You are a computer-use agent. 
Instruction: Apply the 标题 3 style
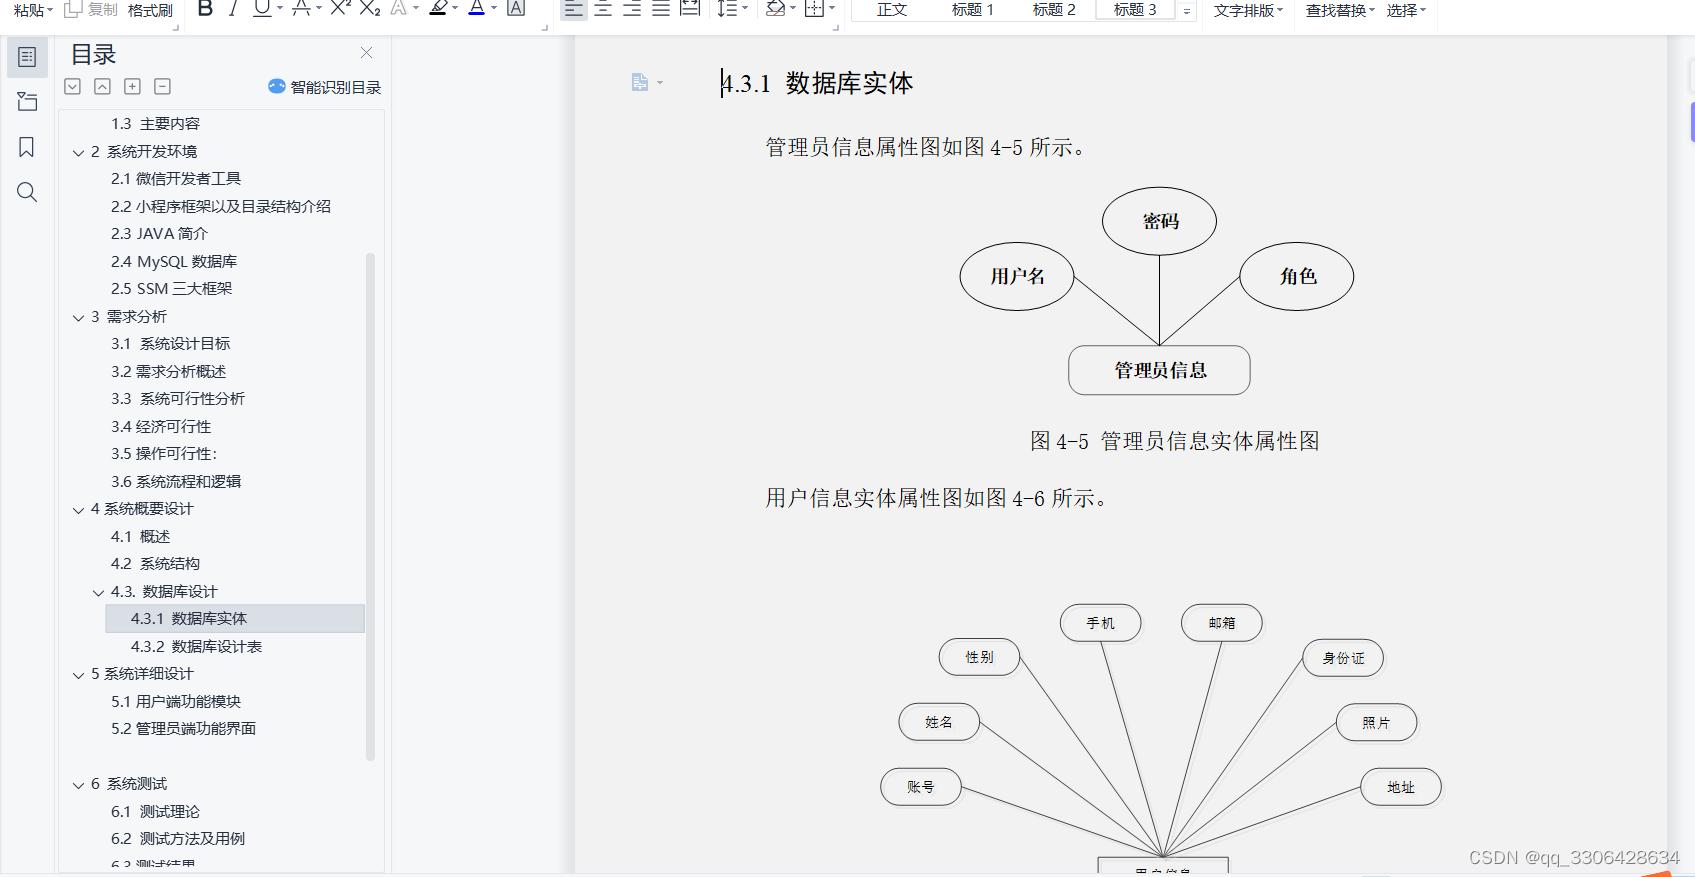click(1135, 10)
